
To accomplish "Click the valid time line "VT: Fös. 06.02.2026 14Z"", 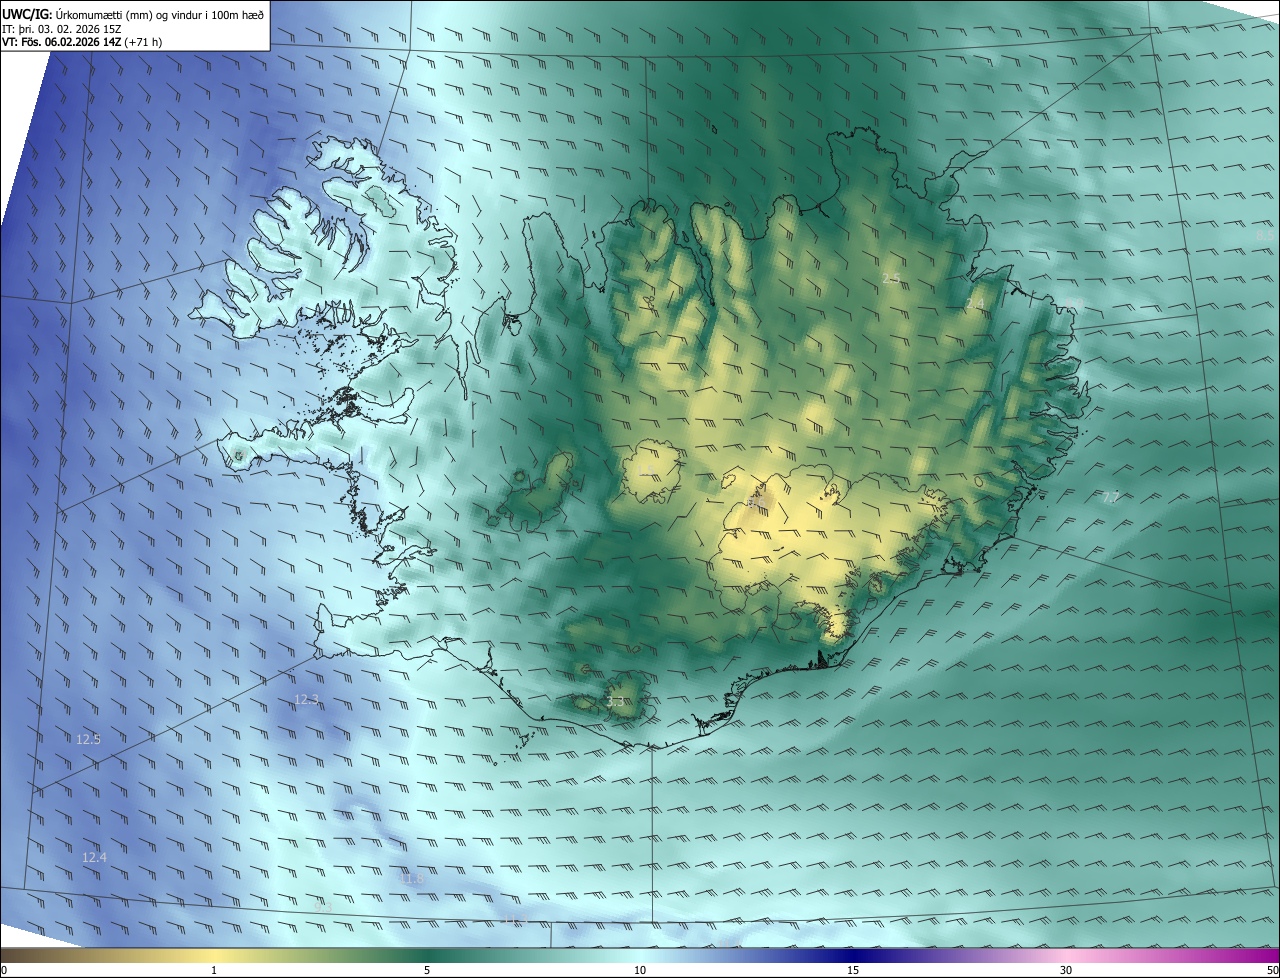I will coord(61,42).
